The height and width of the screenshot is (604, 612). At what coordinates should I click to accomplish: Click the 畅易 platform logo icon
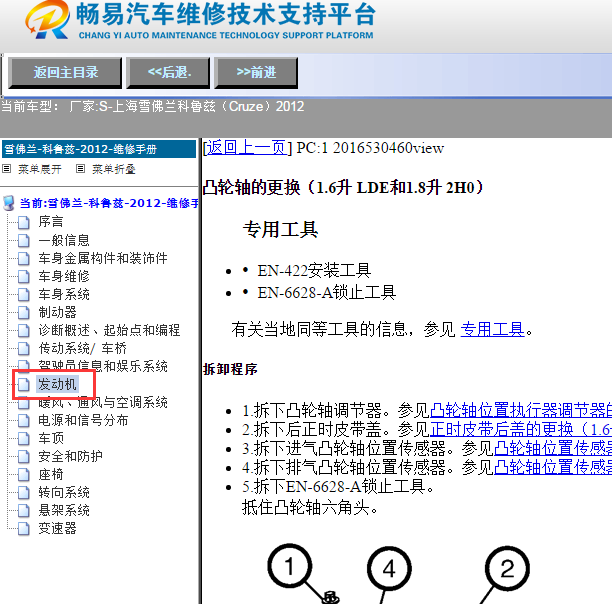pyautogui.click(x=48, y=20)
